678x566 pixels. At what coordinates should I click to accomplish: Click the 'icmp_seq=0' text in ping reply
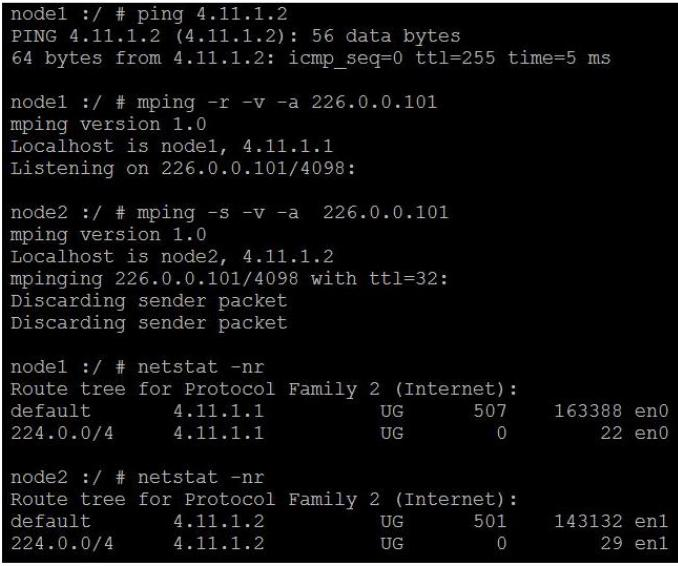[x=345, y=58]
